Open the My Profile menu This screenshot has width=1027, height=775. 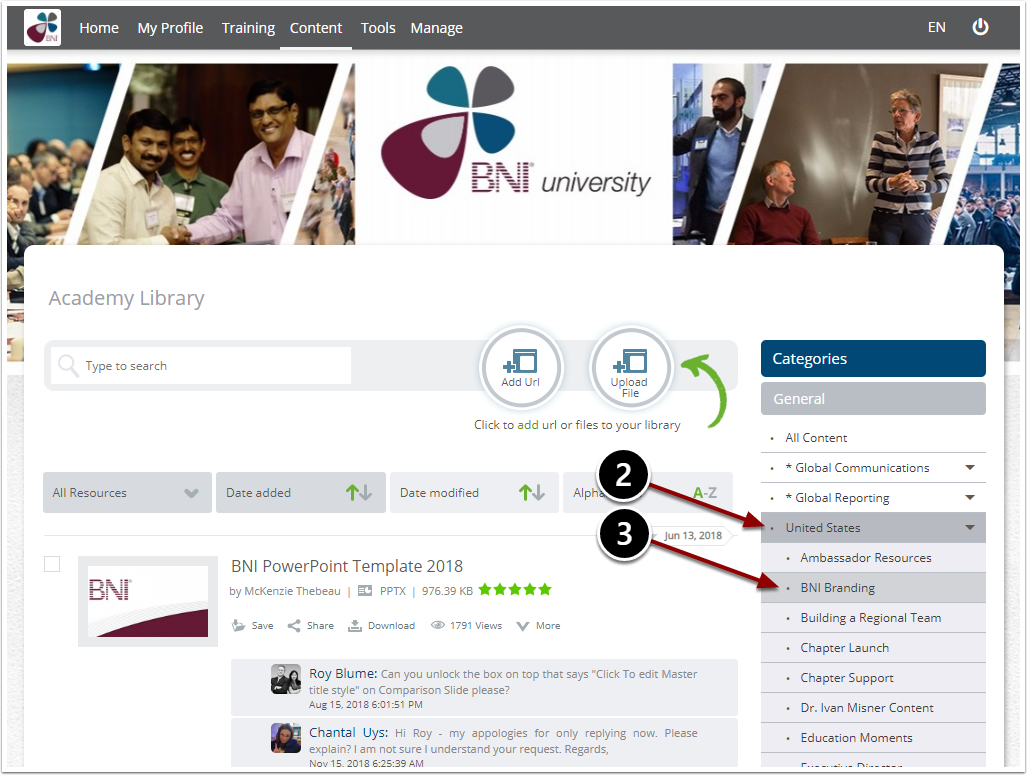pos(170,28)
